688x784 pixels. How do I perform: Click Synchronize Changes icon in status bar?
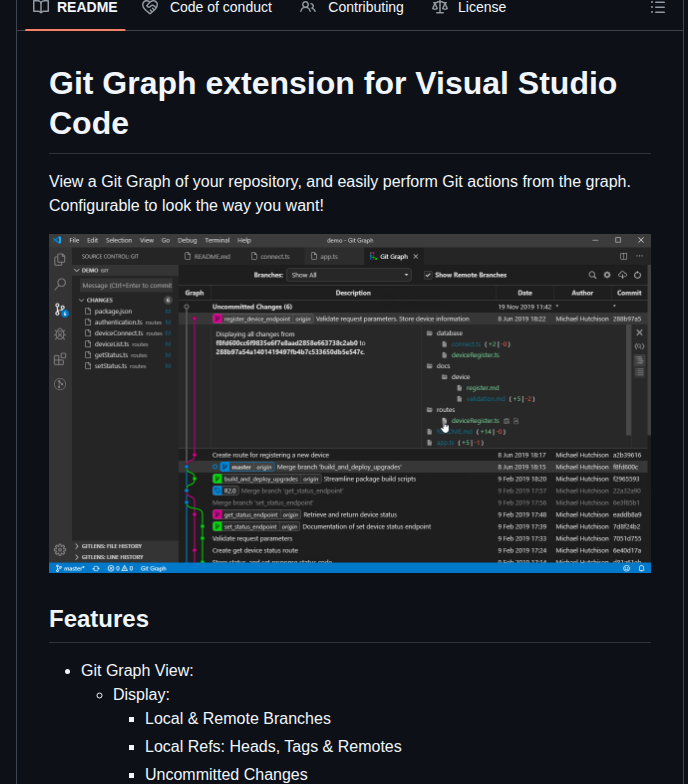point(96,568)
